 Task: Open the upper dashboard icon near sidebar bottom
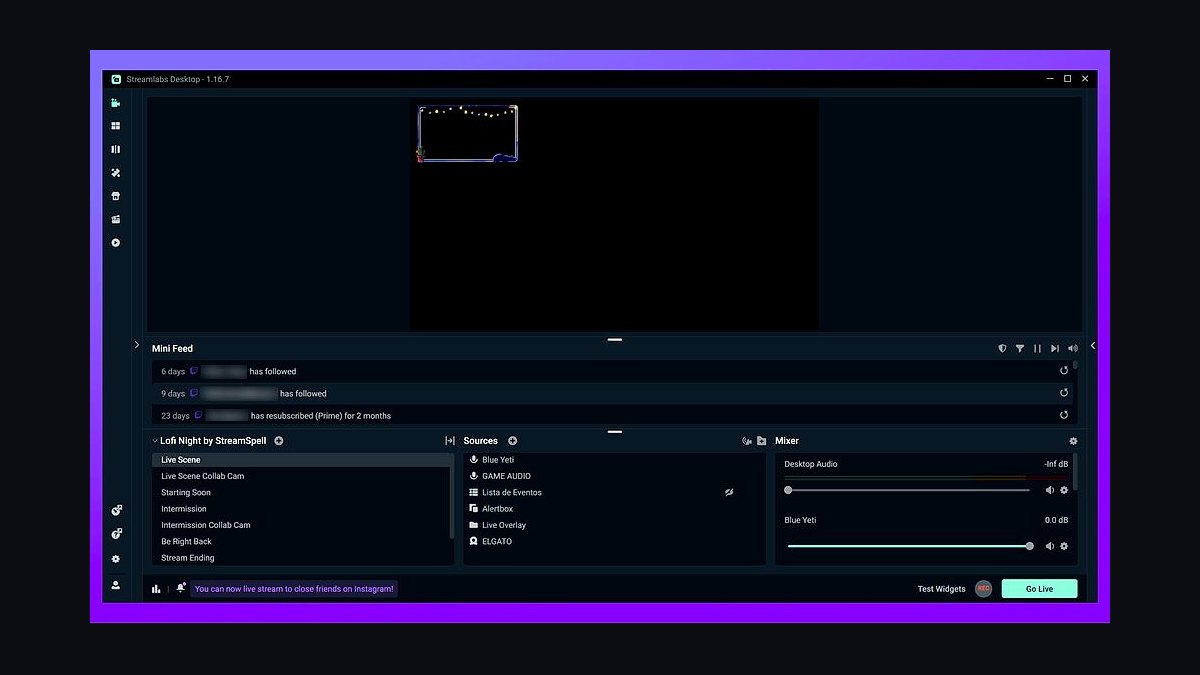pos(116,511)
